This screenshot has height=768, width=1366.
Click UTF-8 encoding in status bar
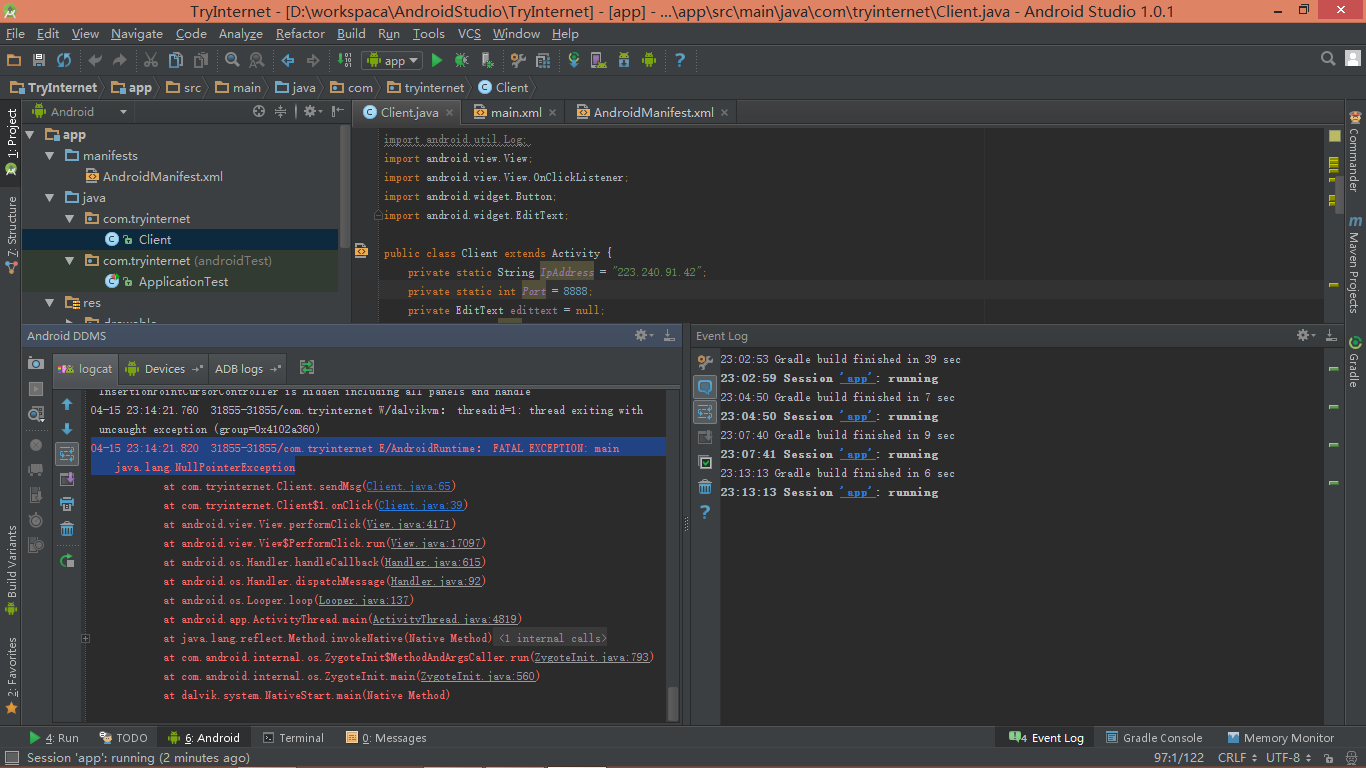[x=1289, y=758]
